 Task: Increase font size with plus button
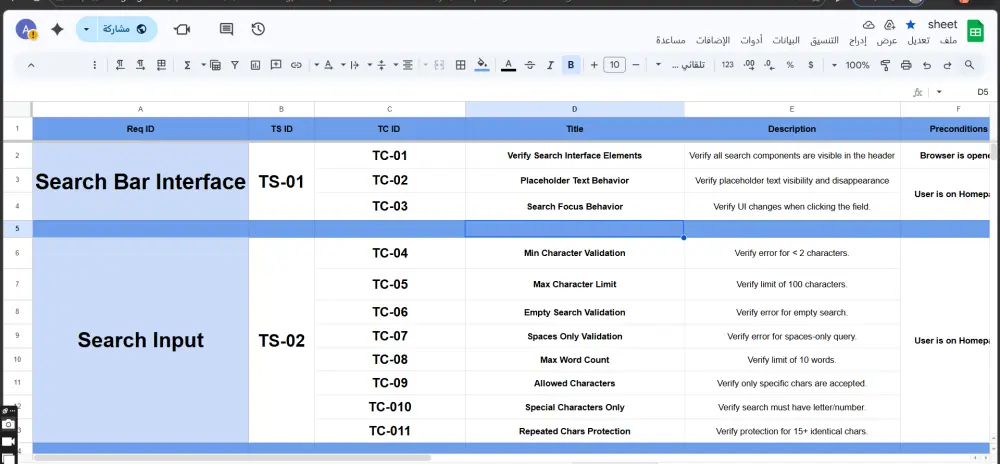click(594, 65)
